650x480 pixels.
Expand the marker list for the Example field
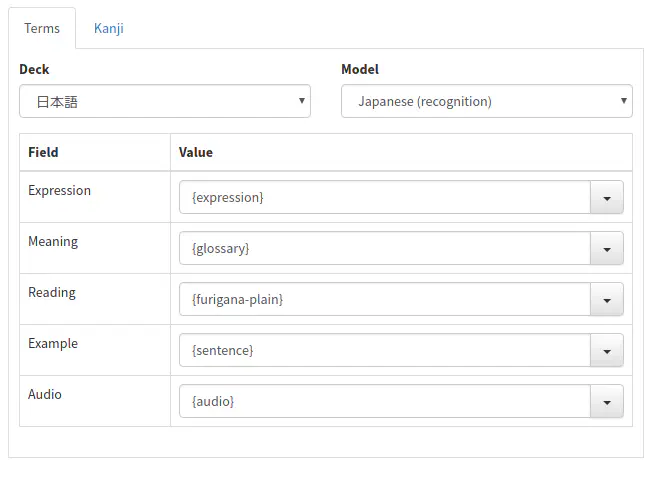(x=606, y=351)
